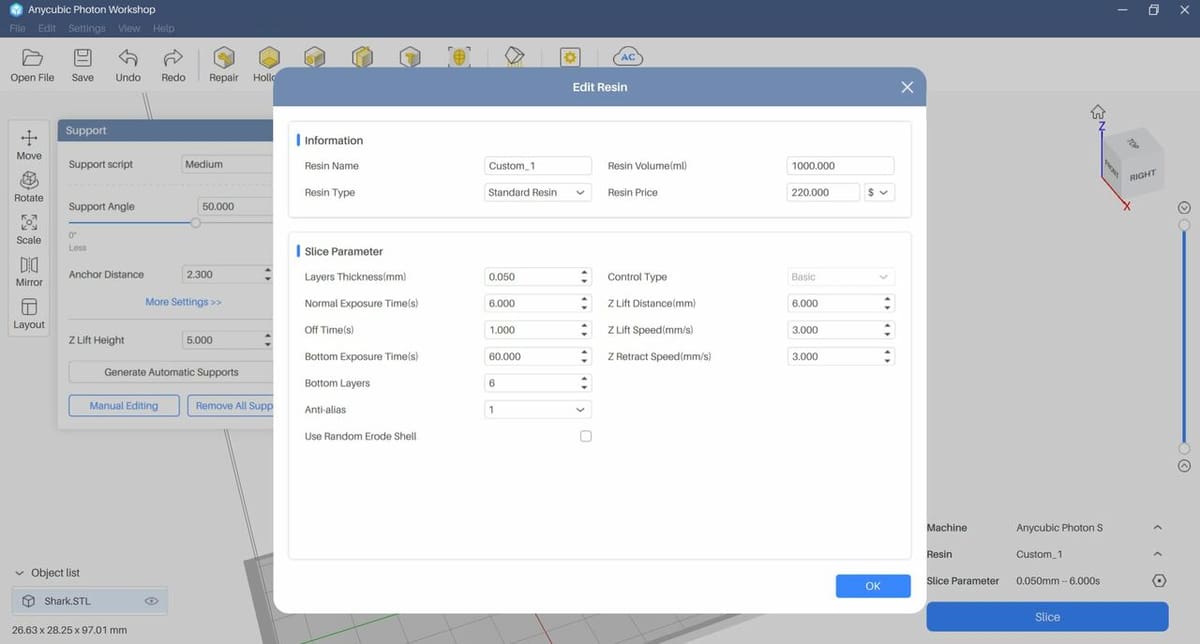Select the Mirror tool
The width and height of the screenshot is (1200, 644).
pos(29,271)
